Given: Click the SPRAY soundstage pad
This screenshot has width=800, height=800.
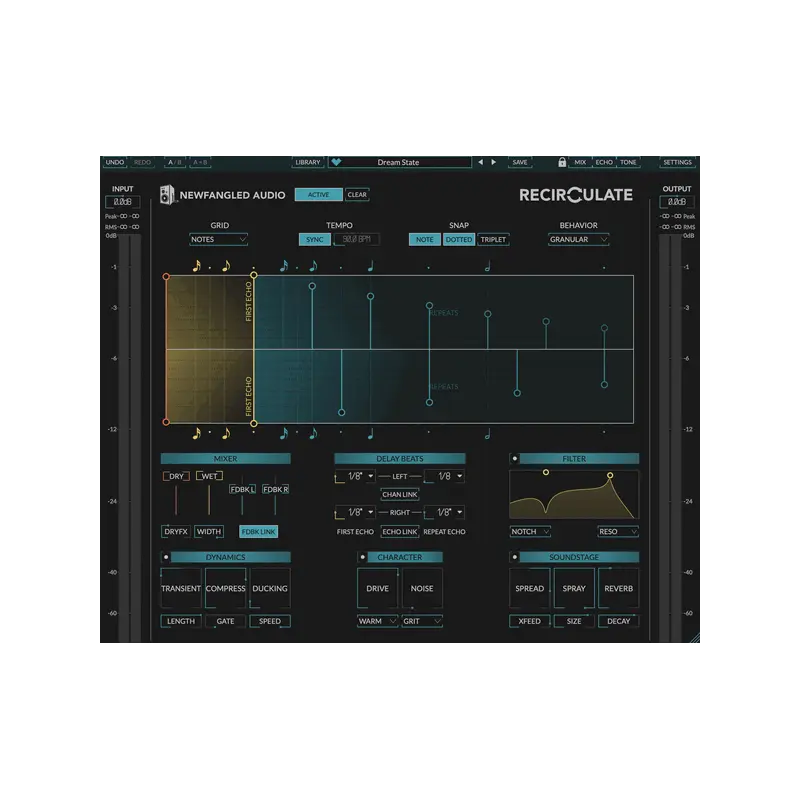Looking at the screenshot, I should (574, 588).
